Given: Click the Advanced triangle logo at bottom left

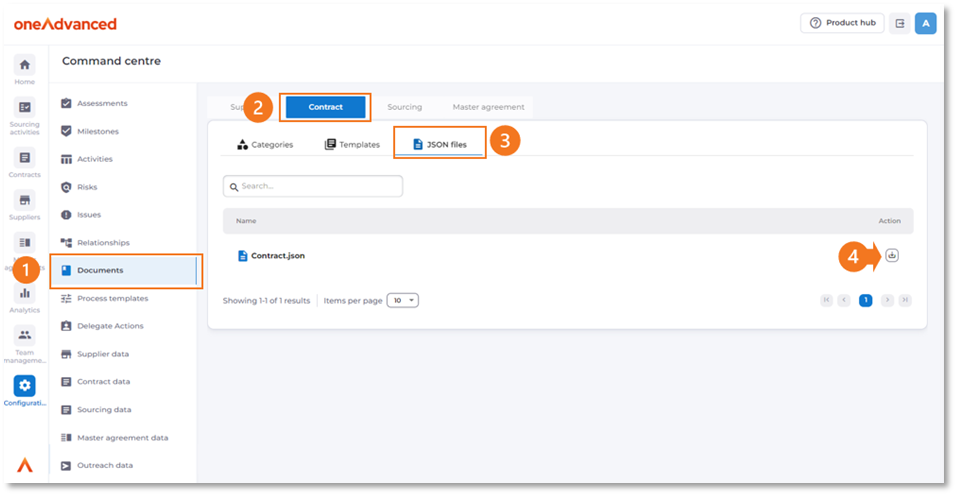Looking at the screenshot, I should 24,465.
